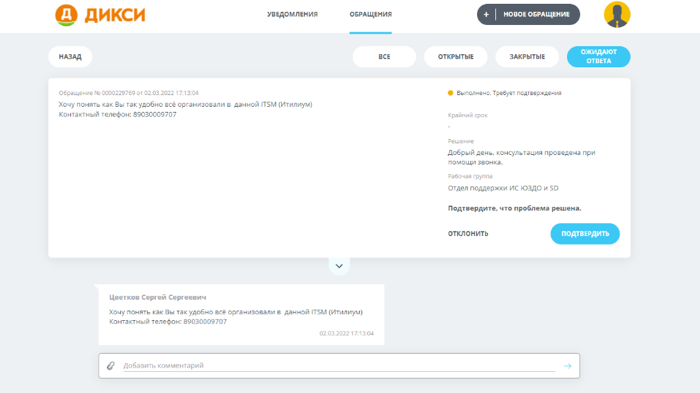Click work group Отдел поддержки ИС ЮЗДО и SD
This screenshot has height=393, width=700.
pos(503,188)
